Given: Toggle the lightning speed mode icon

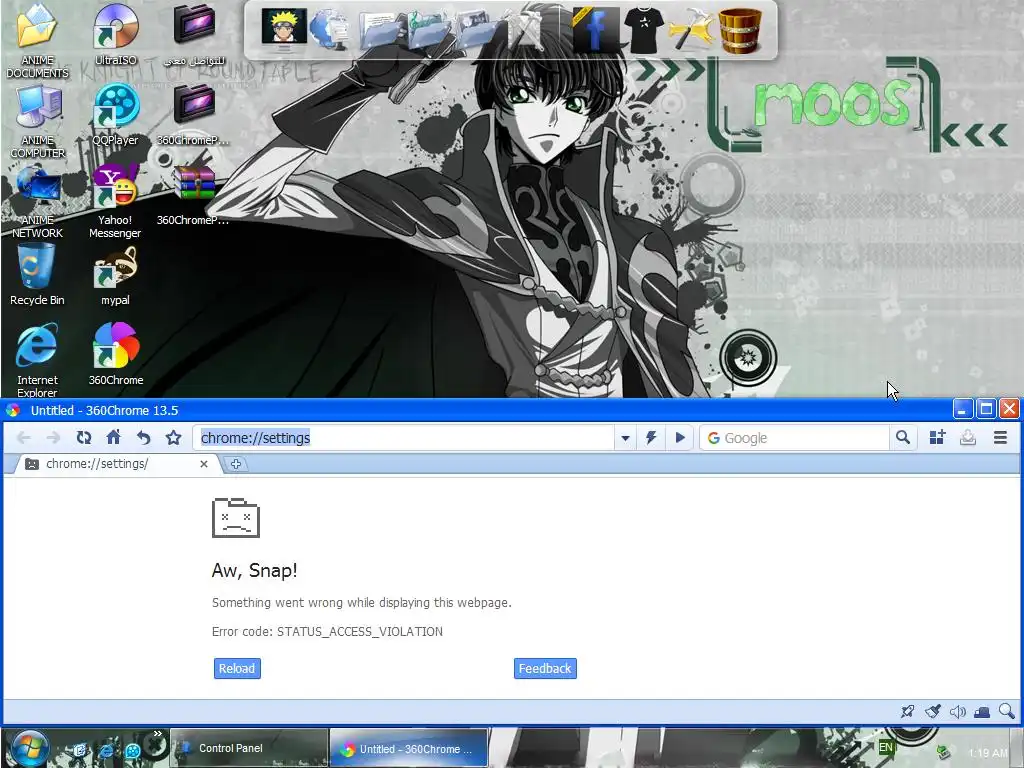Looking at the screenshot, I should click(x=651, y=438).
